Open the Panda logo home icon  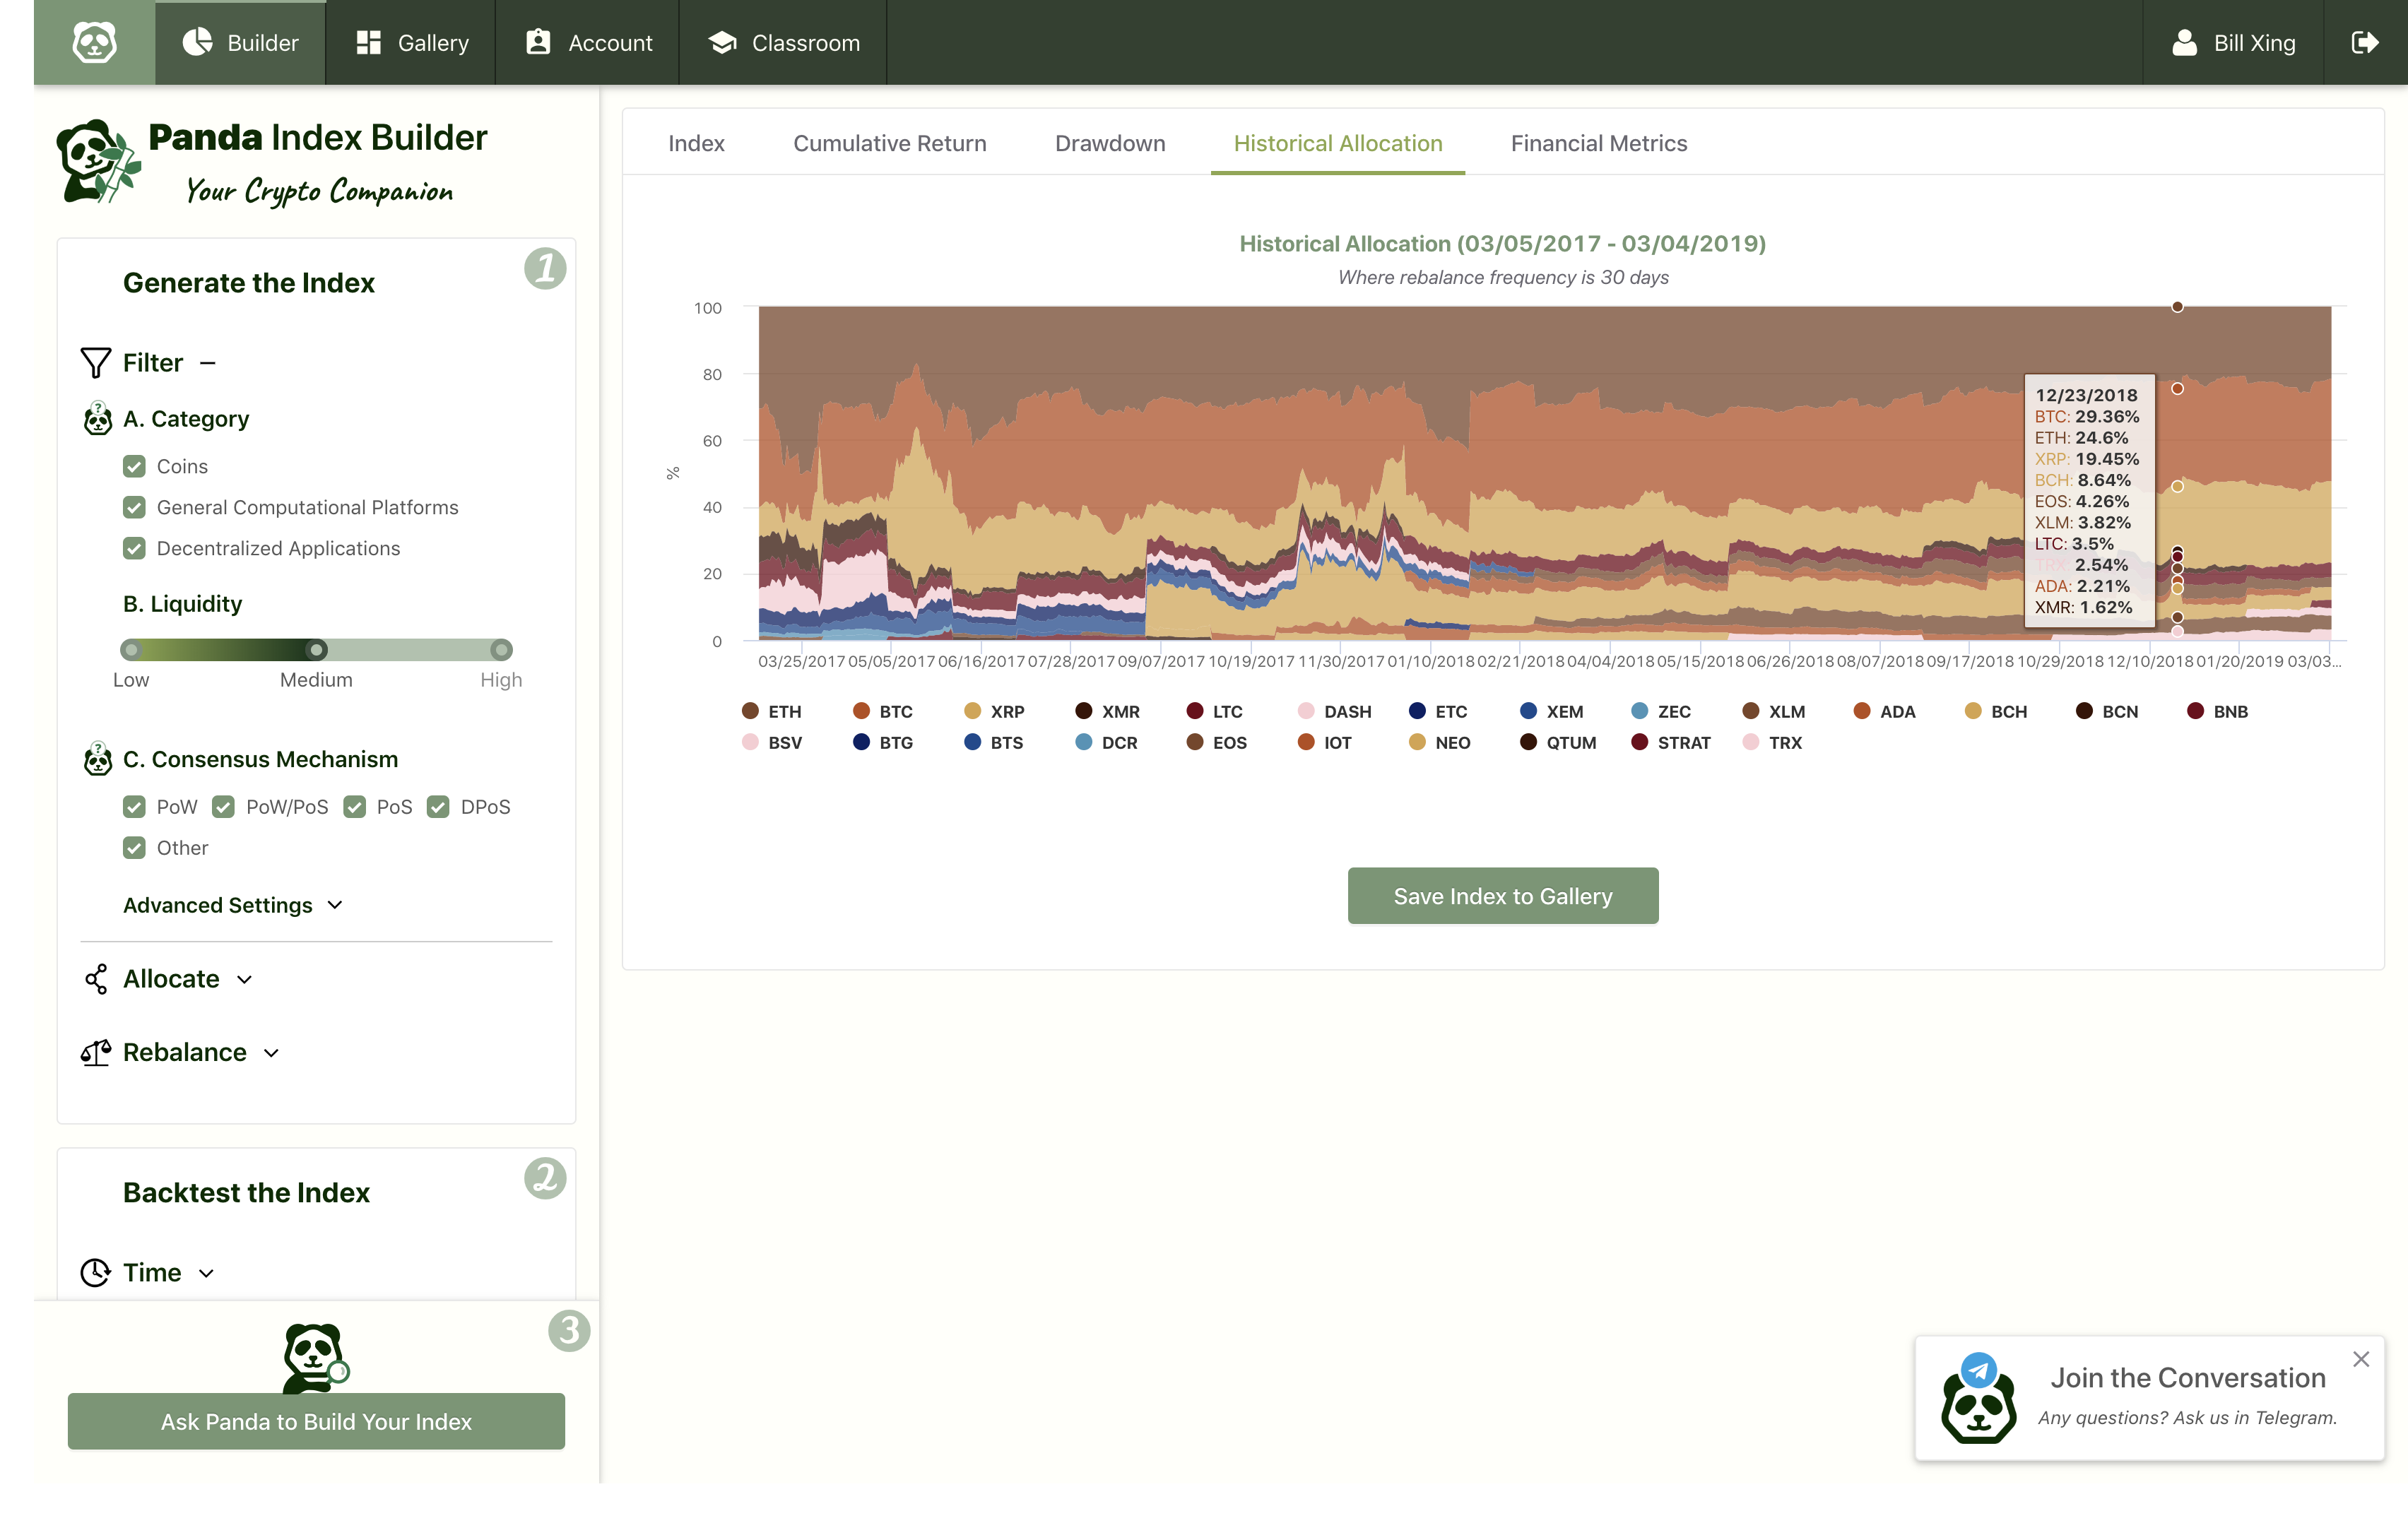[x=95, y=42]
